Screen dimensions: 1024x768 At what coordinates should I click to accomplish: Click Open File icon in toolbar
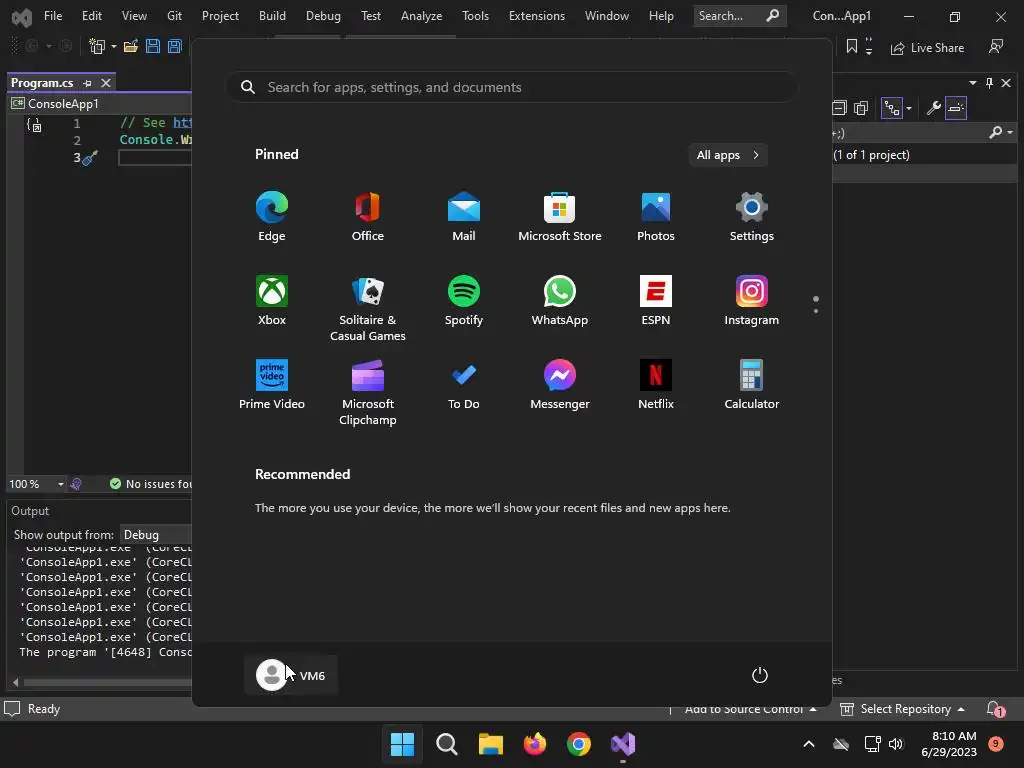tap(131, 46)
